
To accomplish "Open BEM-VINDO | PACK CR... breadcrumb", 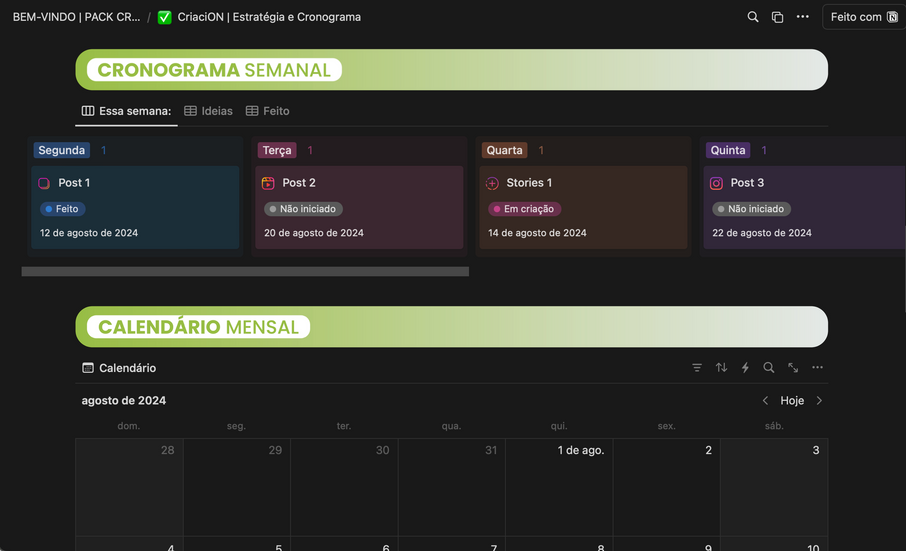I will [x=76, y=17].
